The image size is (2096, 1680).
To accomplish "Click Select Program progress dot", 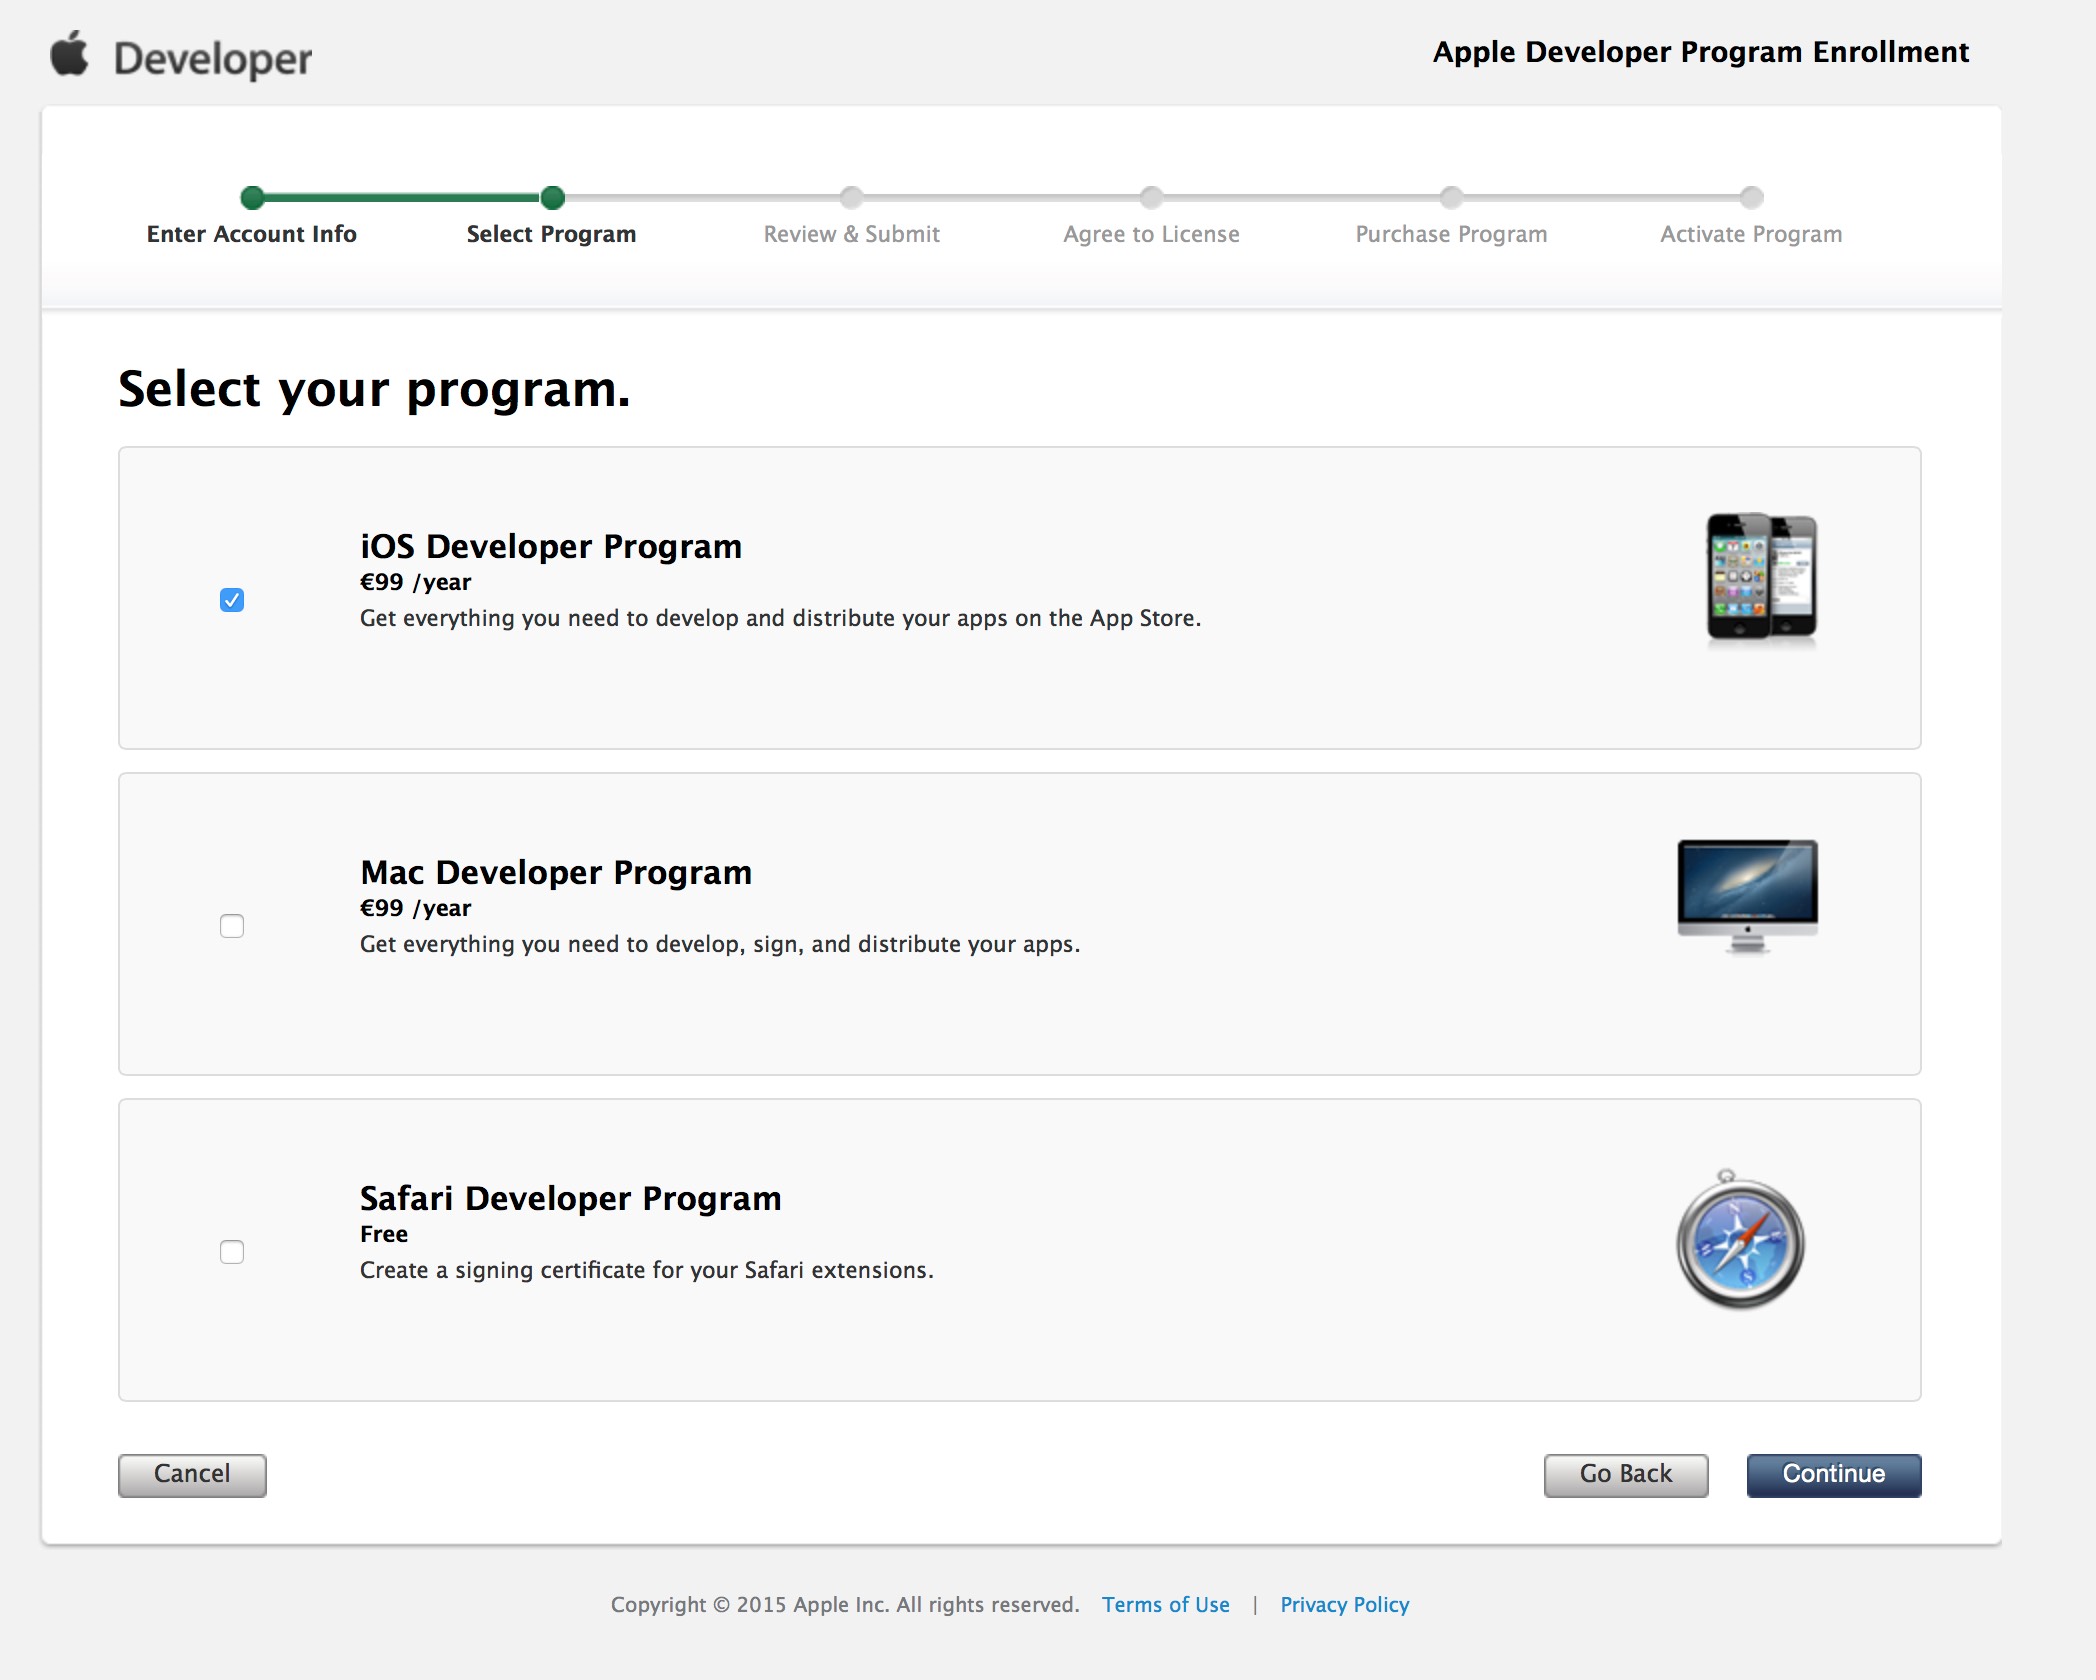I will pos(552,197).
